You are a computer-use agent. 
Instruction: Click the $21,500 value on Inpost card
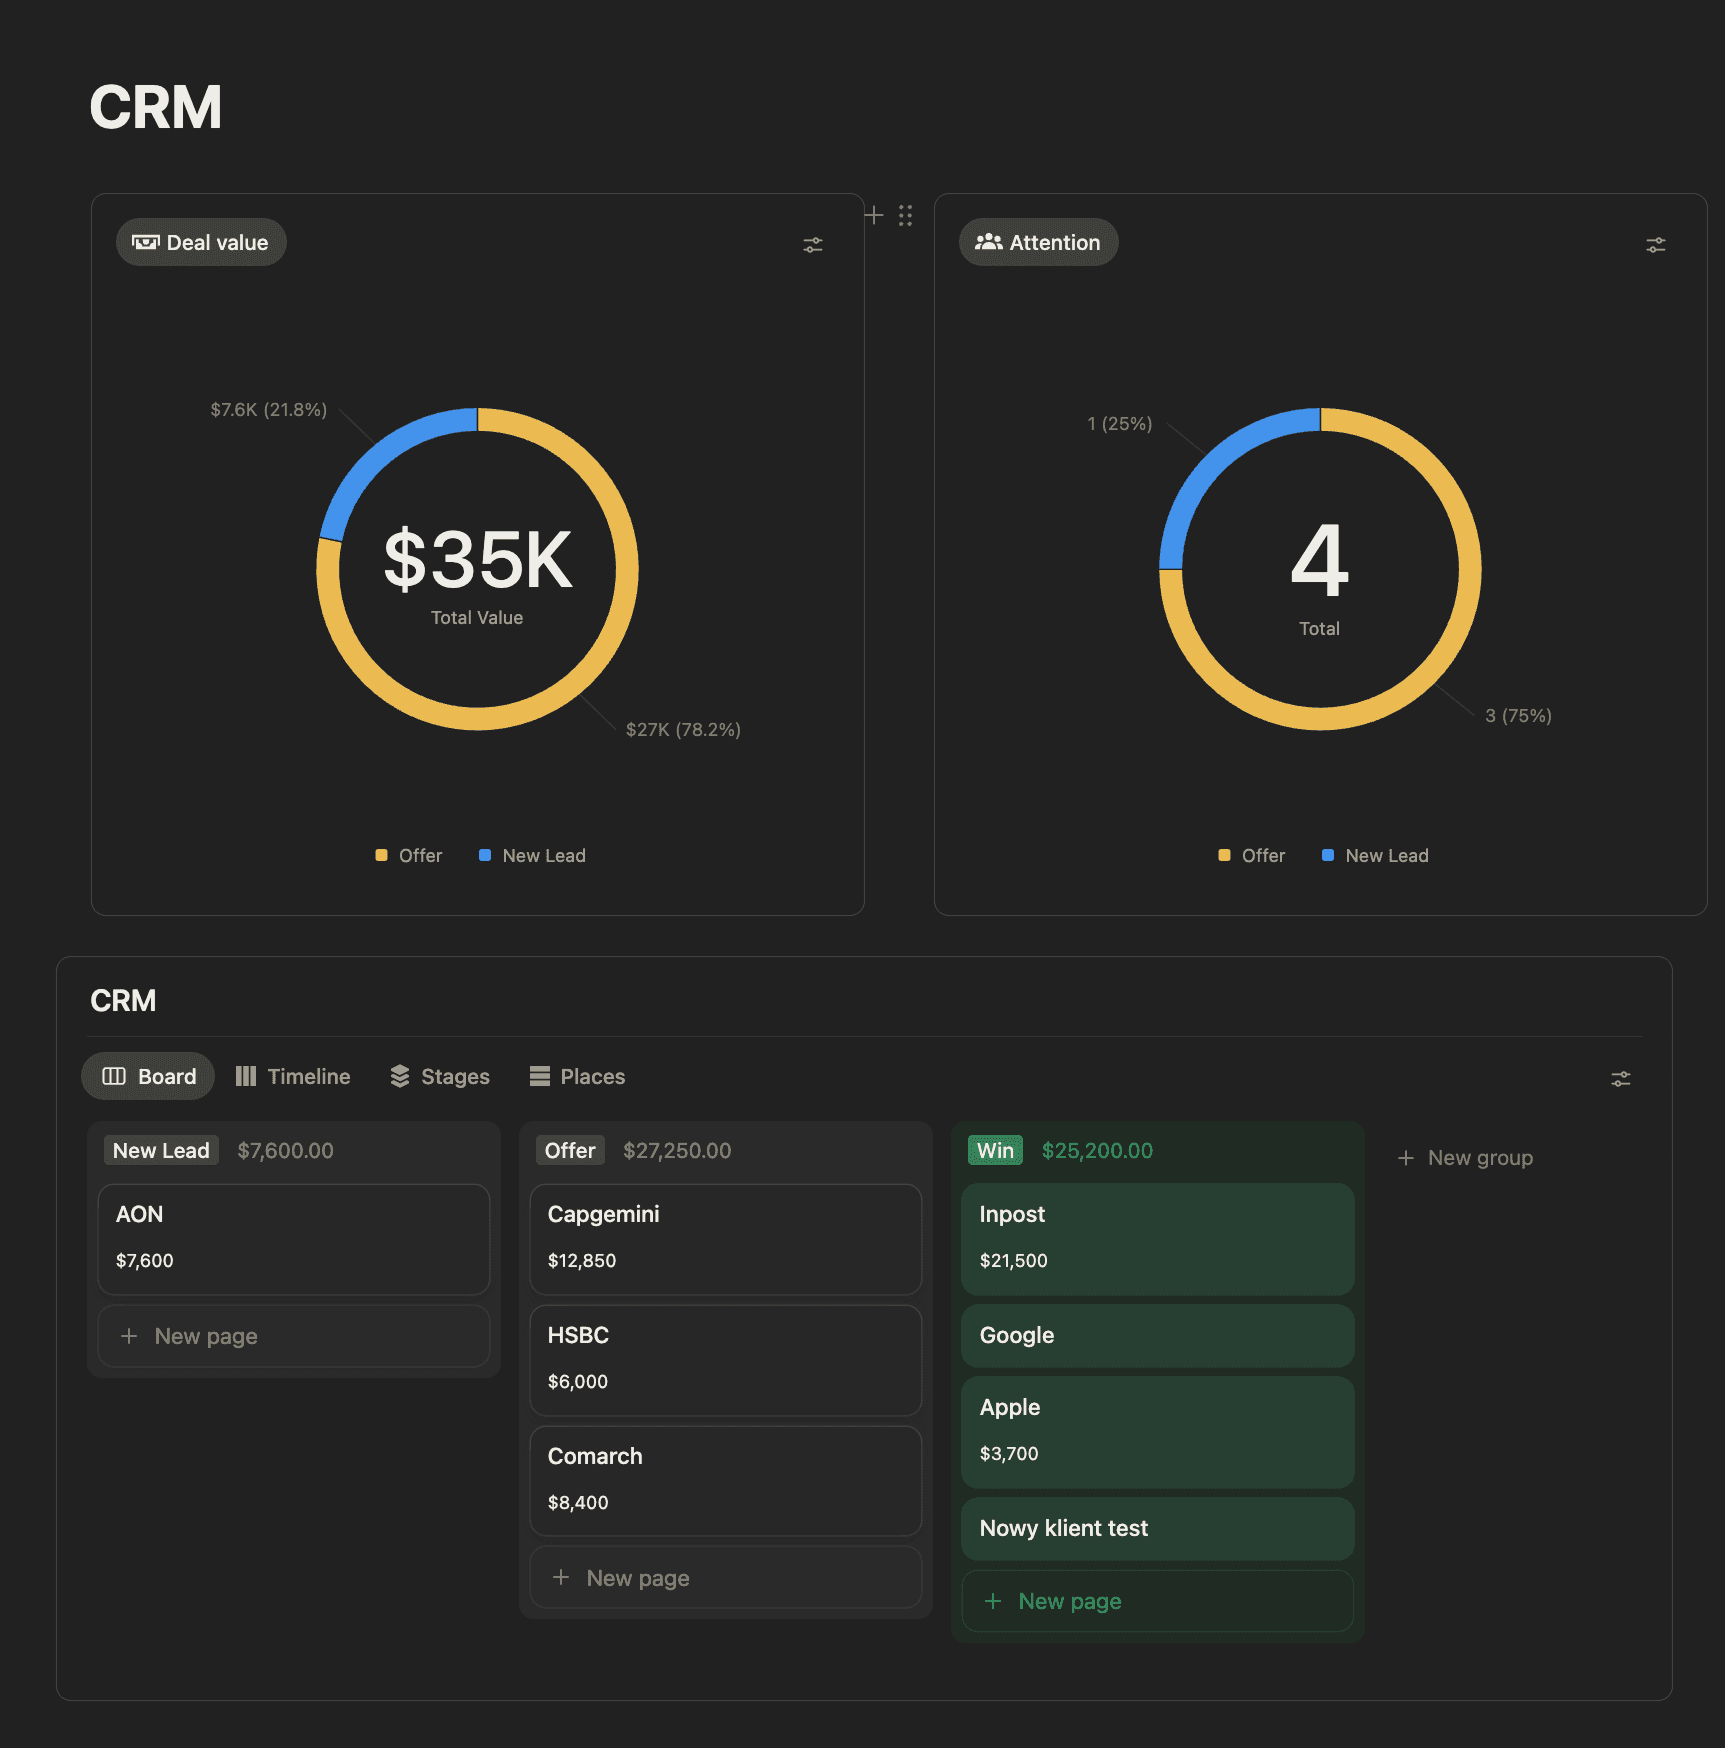pyautogui.click(x=1014, y=1261)
